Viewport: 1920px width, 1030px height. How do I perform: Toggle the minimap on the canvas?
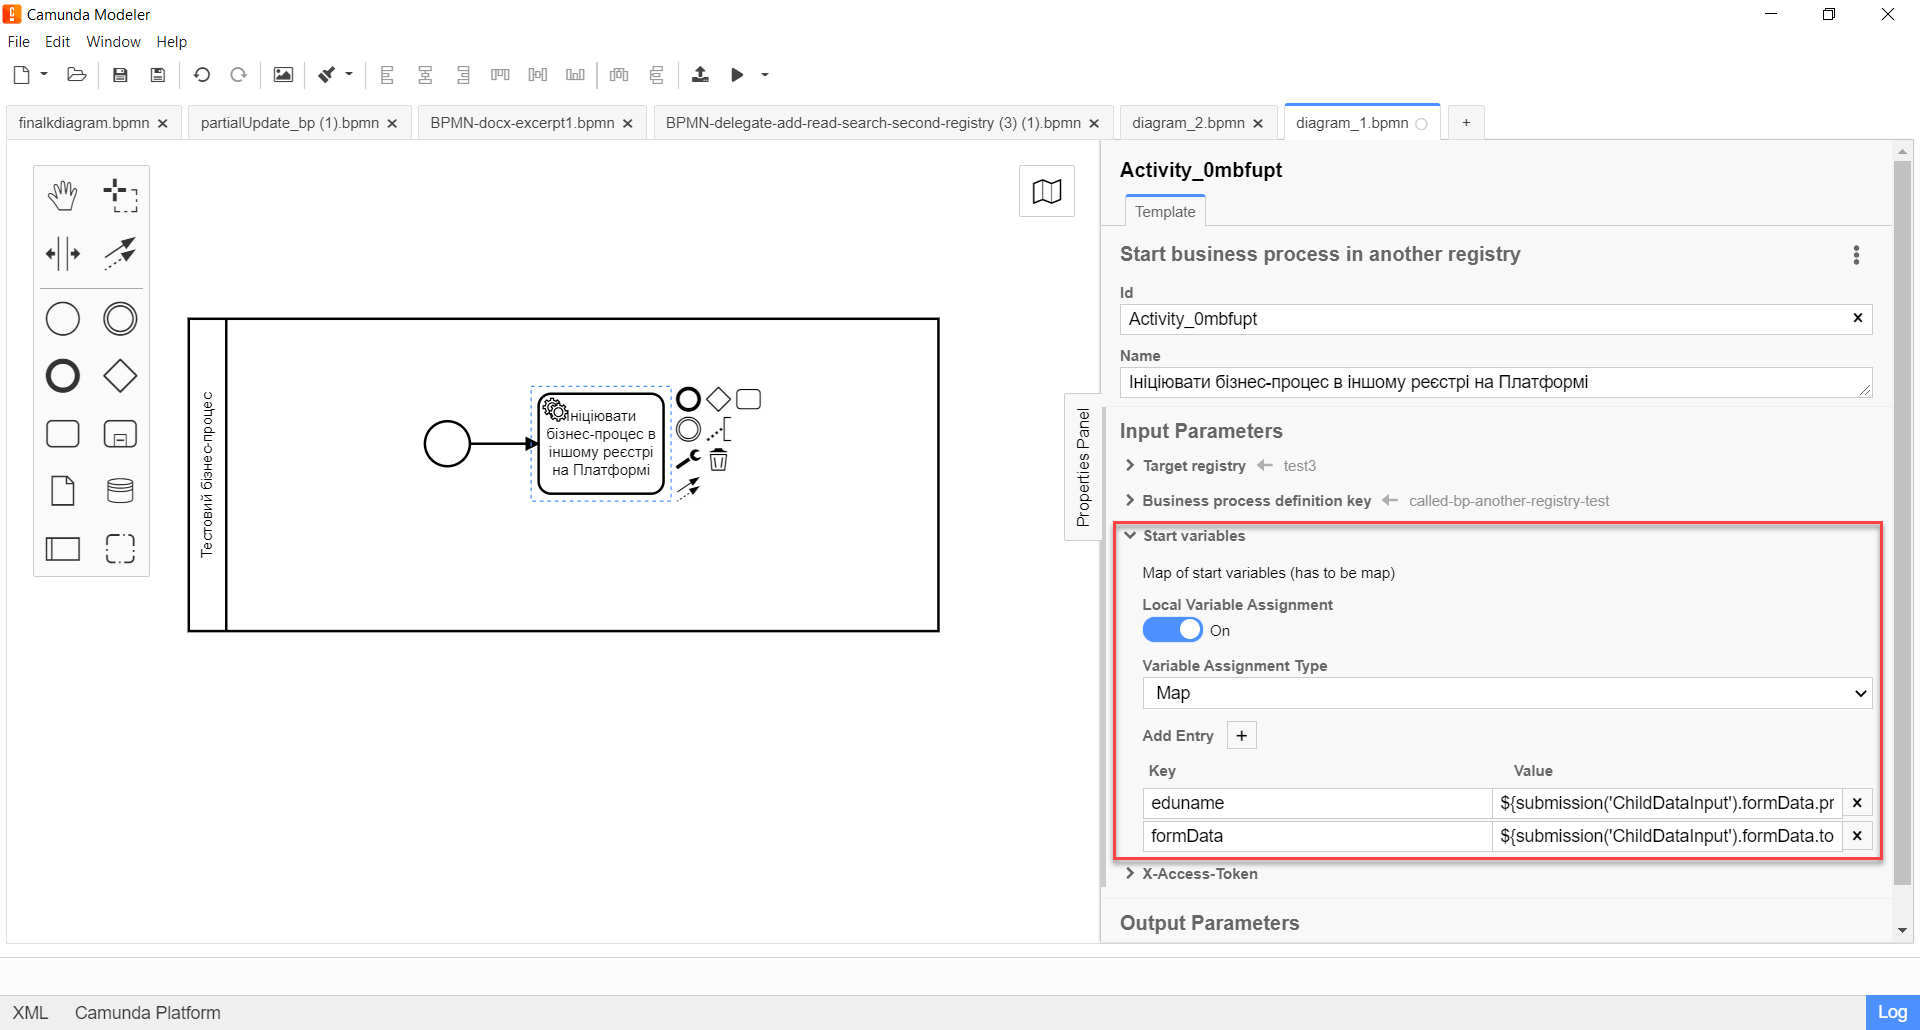coord(1046,191)
